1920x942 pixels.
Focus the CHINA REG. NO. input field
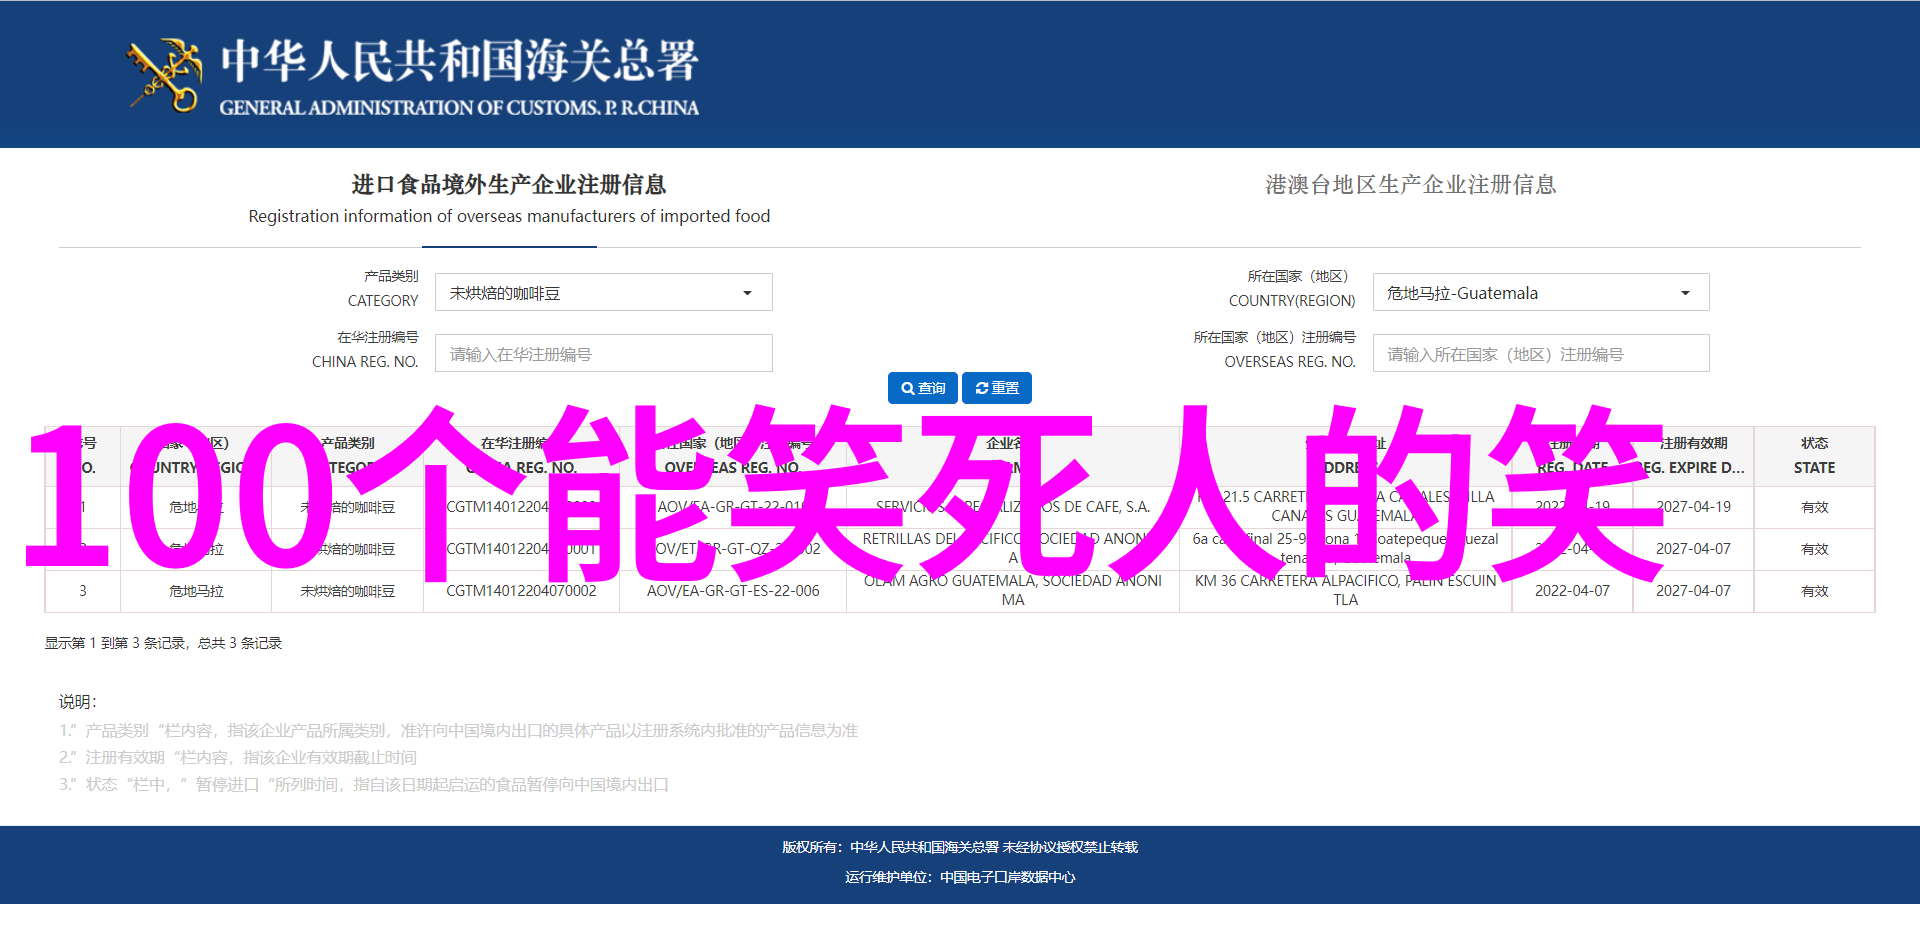pyautogui.click(x=603, y=354)
